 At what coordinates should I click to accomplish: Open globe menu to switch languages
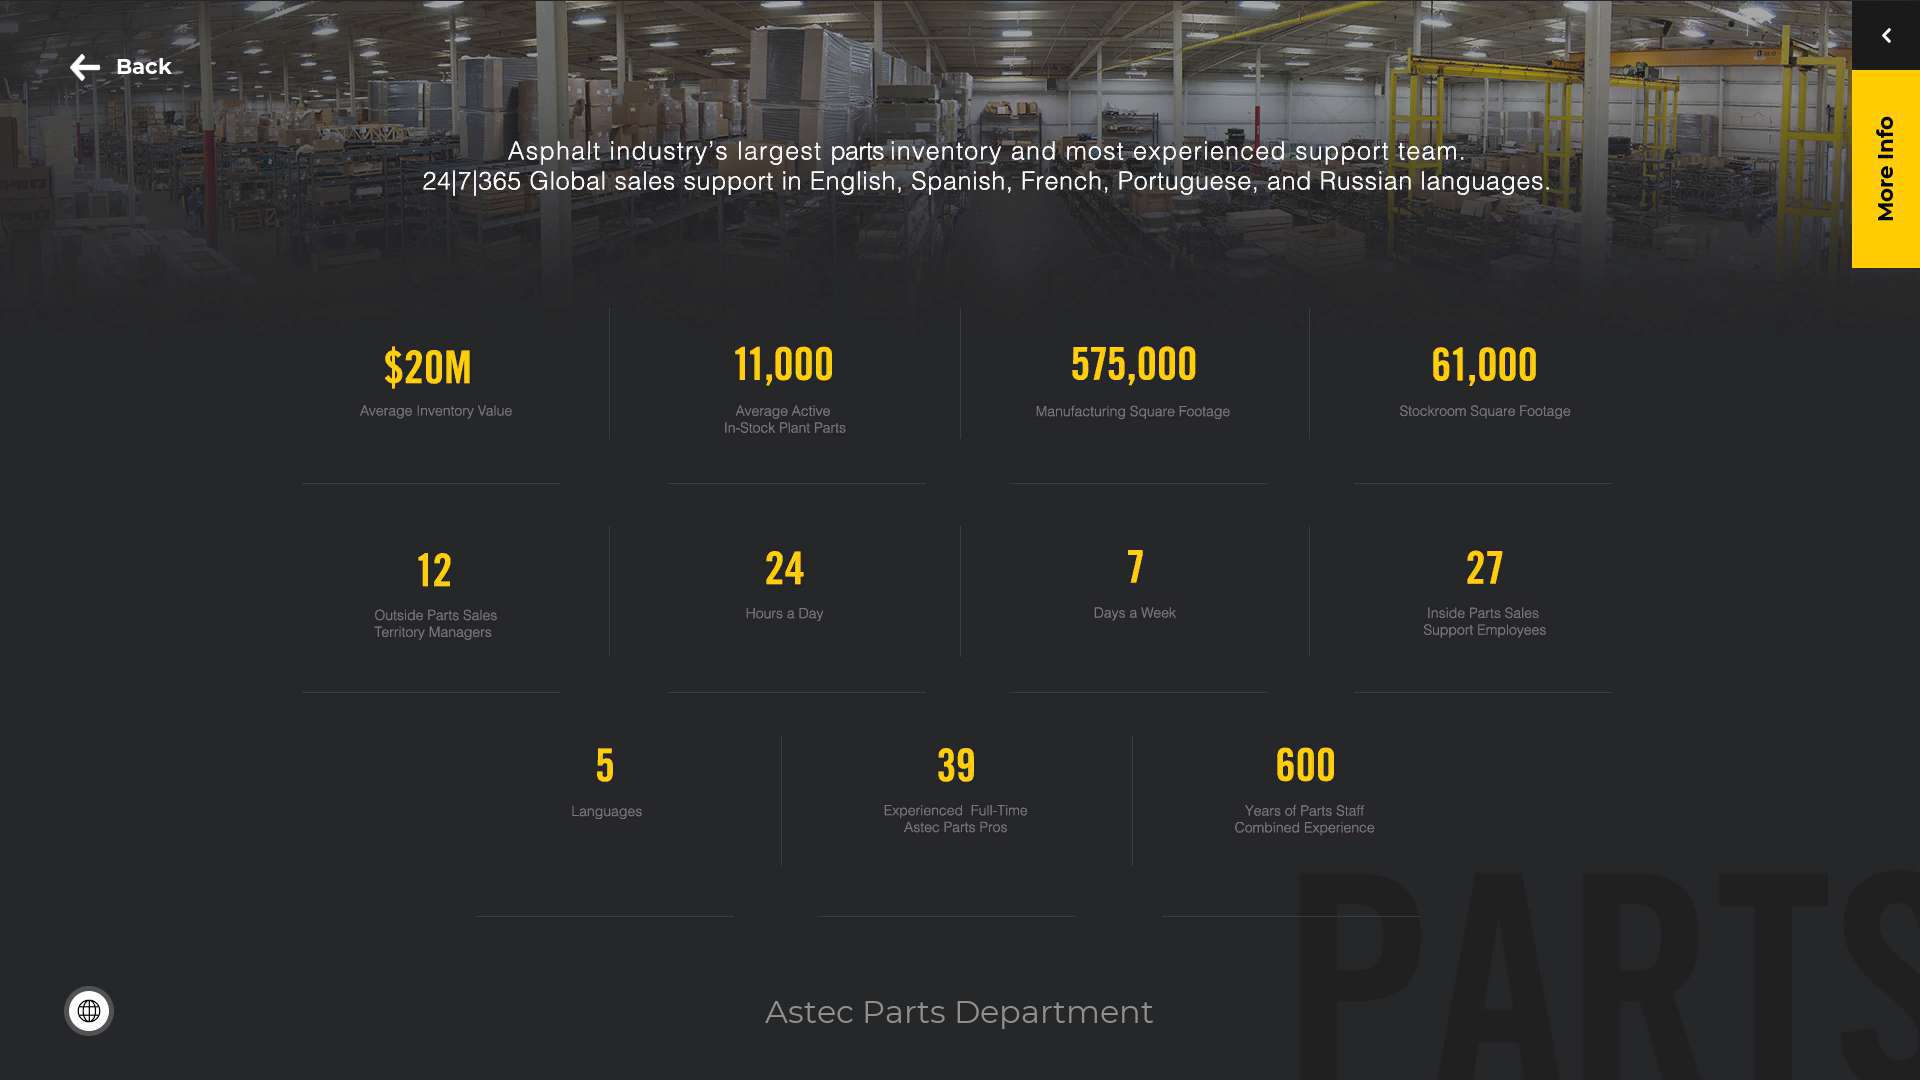[90, 1010]
